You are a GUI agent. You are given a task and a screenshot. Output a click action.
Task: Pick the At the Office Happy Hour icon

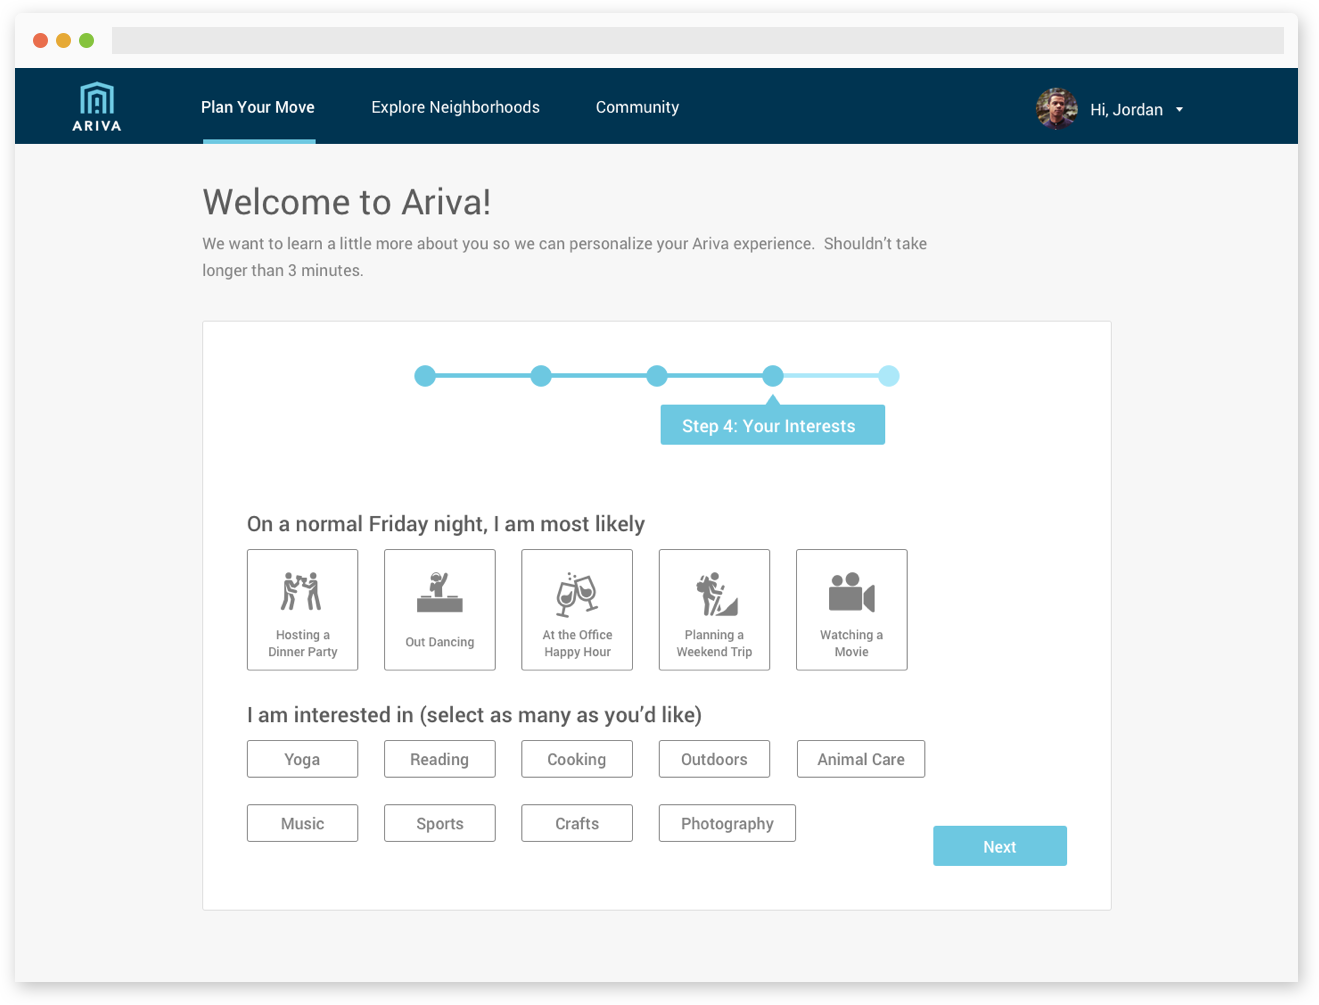576,595
